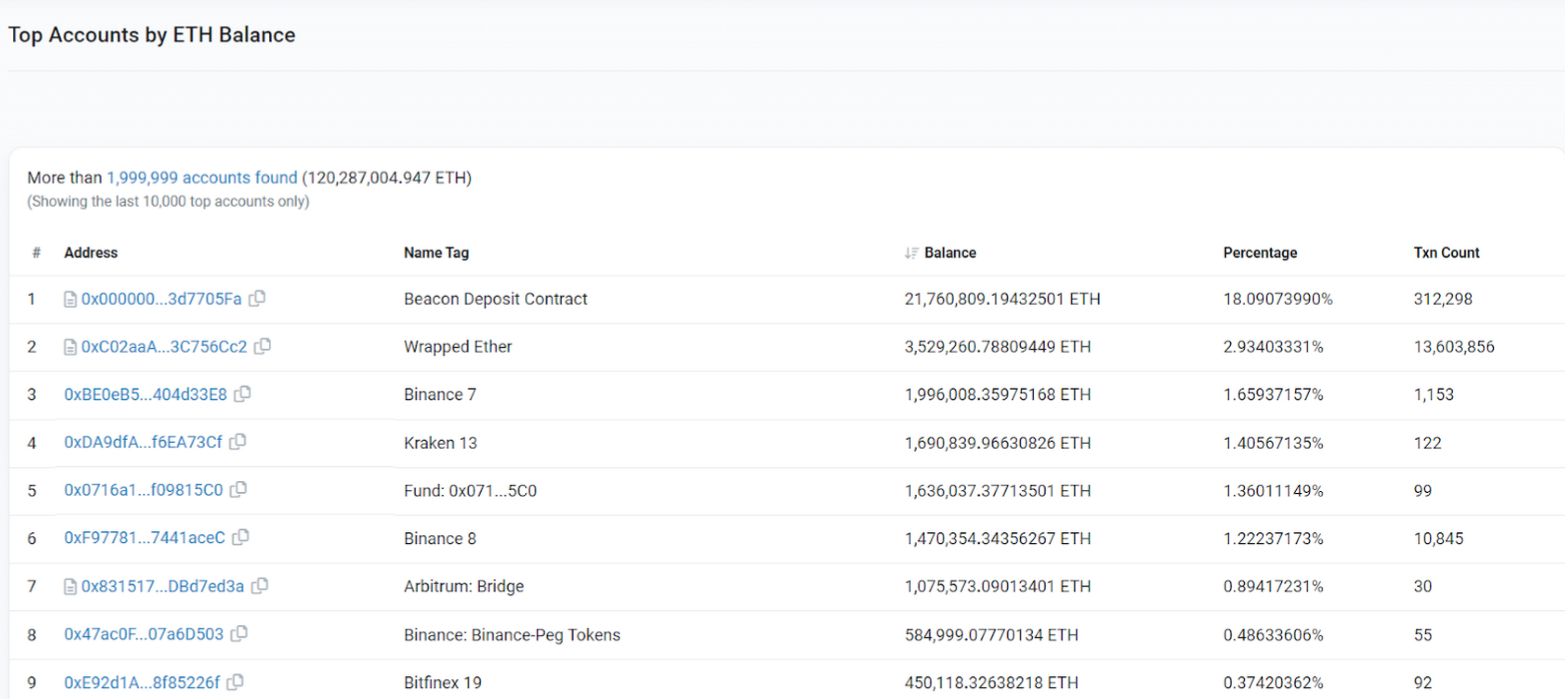1565x699 pixels.
Task: Copy address 0xE92d1A...8f85226f
Action: click(x=235, y=682)
